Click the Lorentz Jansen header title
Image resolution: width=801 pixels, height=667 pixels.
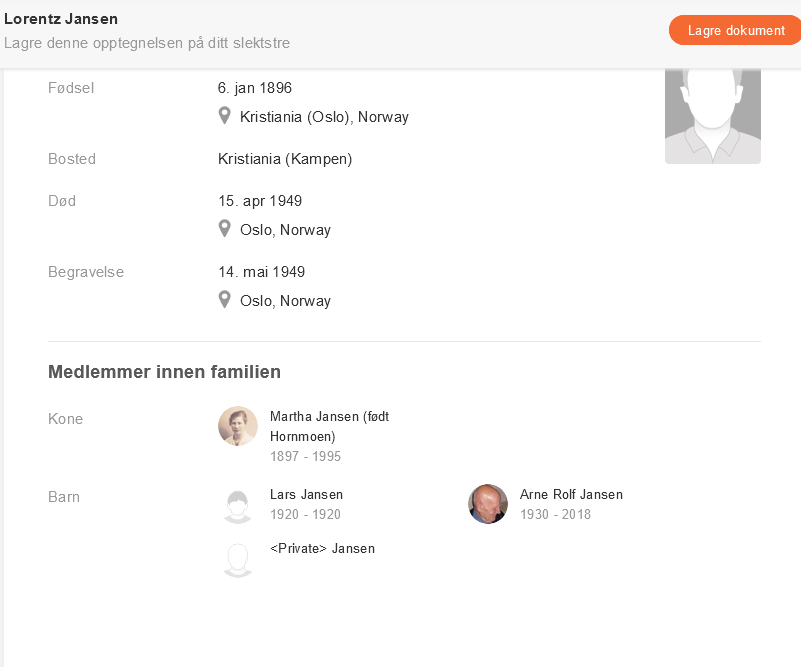click(61, 18)
